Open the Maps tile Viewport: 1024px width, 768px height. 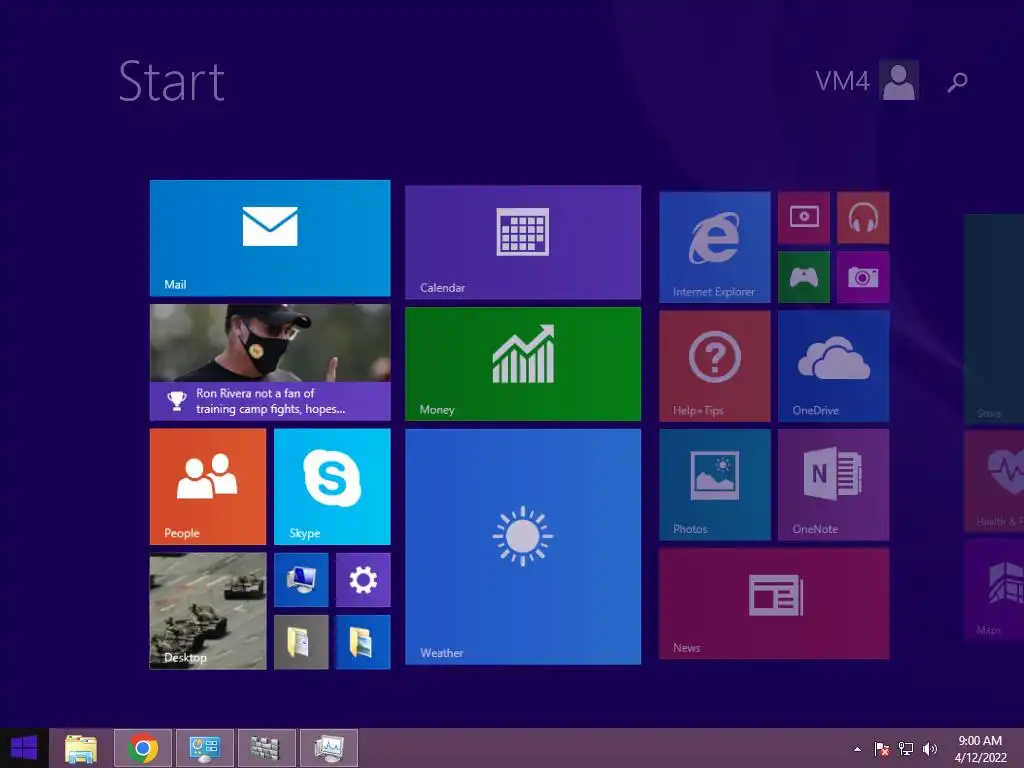pos(994,590)
